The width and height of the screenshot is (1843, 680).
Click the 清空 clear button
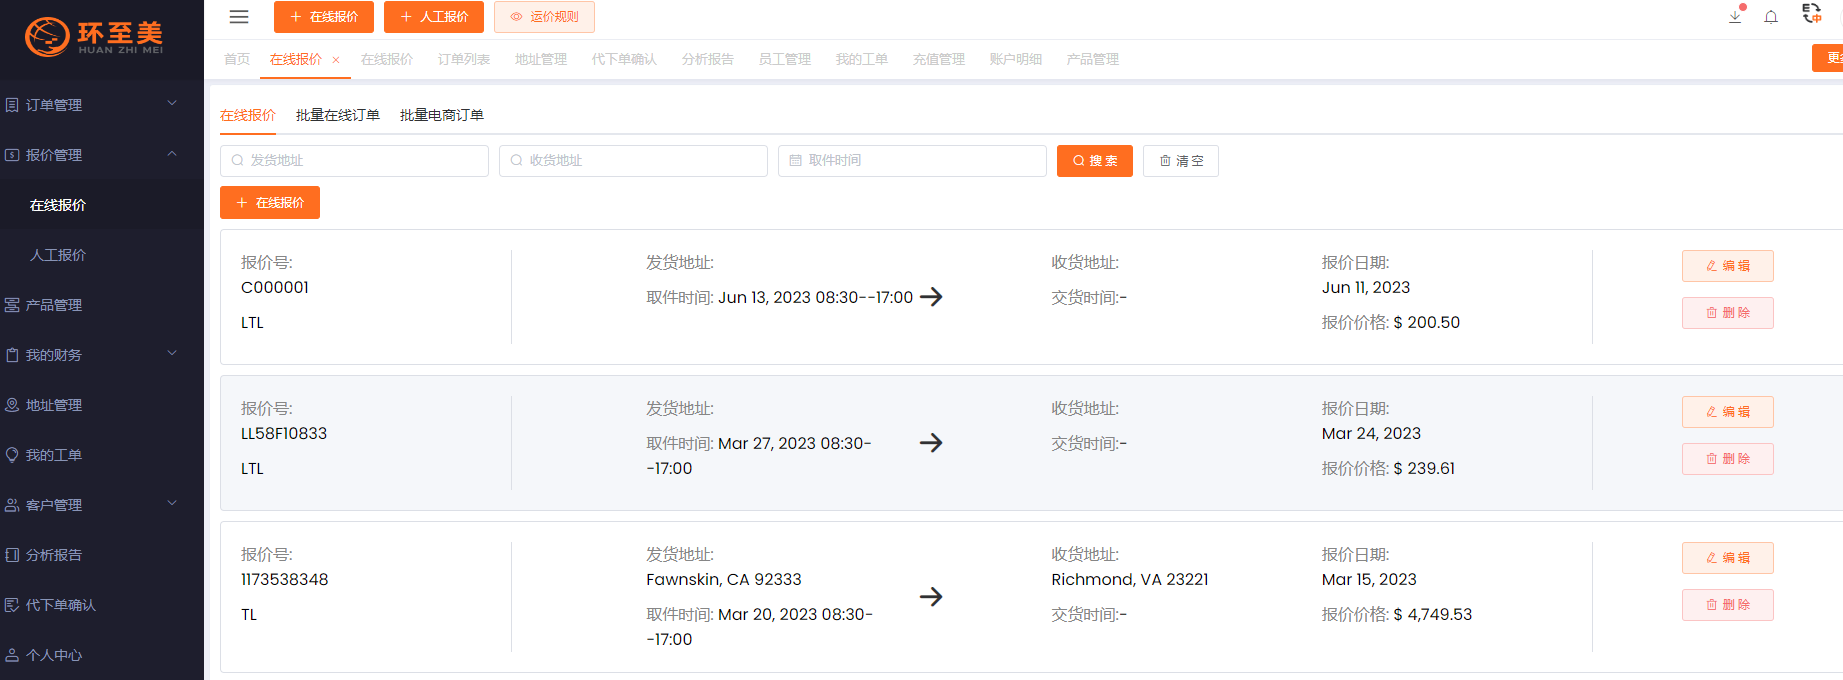pyautogui.click(x=1180, y=161)
